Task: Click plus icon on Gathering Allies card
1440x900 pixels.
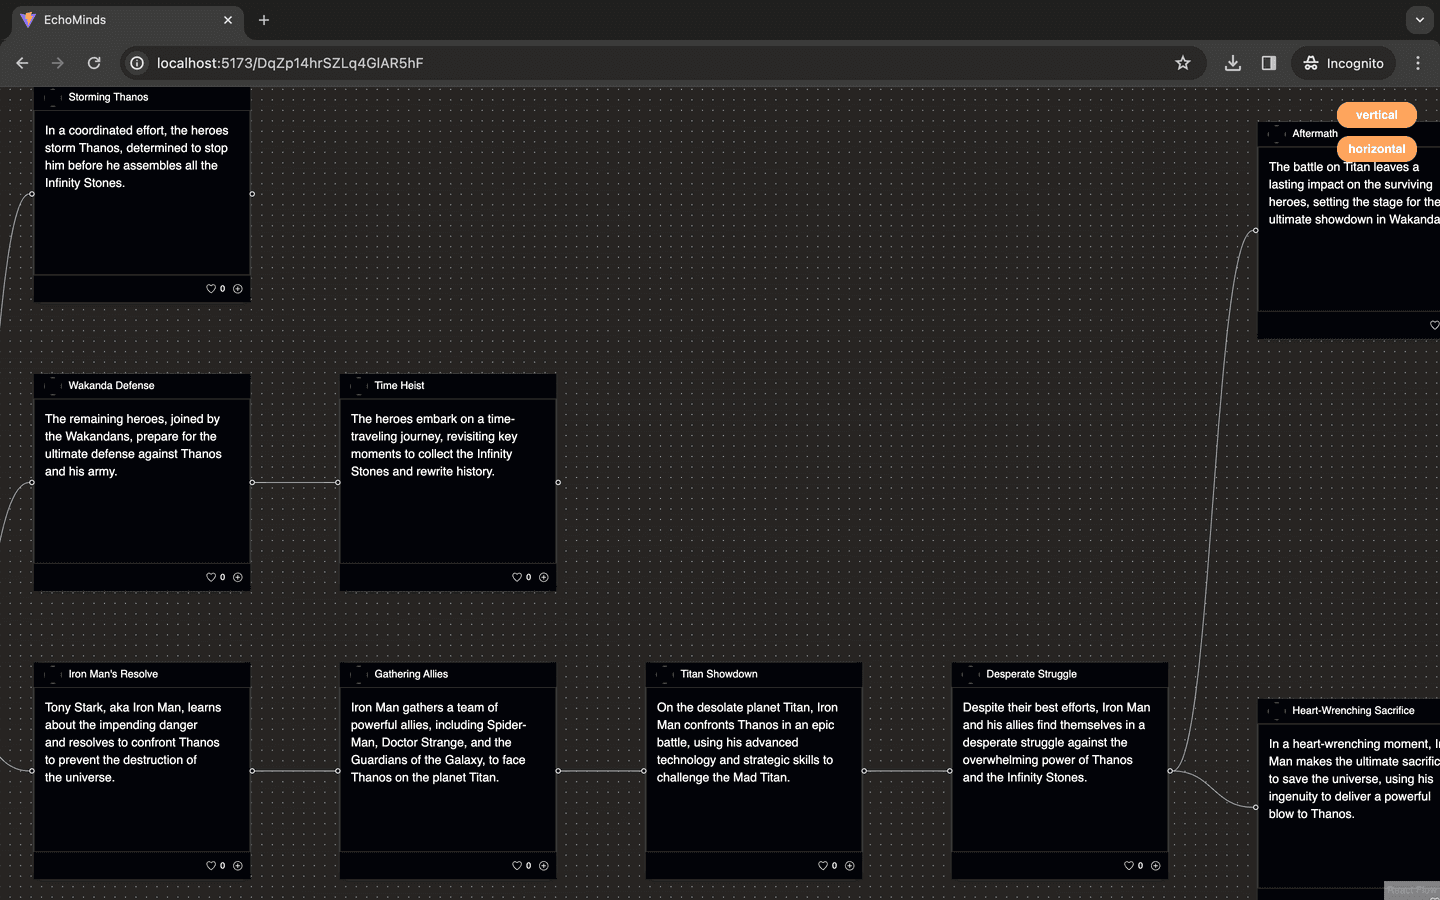Action: (x=544, y=866)
